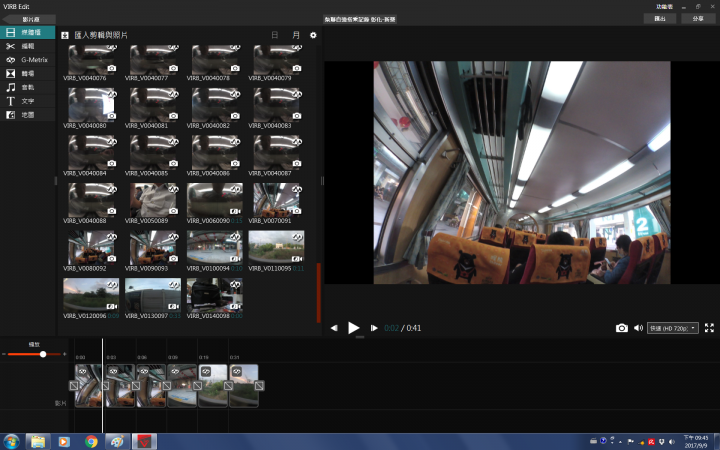Click the zoom slider handle in timeline
720x450 pixels.
coord(43,354)
